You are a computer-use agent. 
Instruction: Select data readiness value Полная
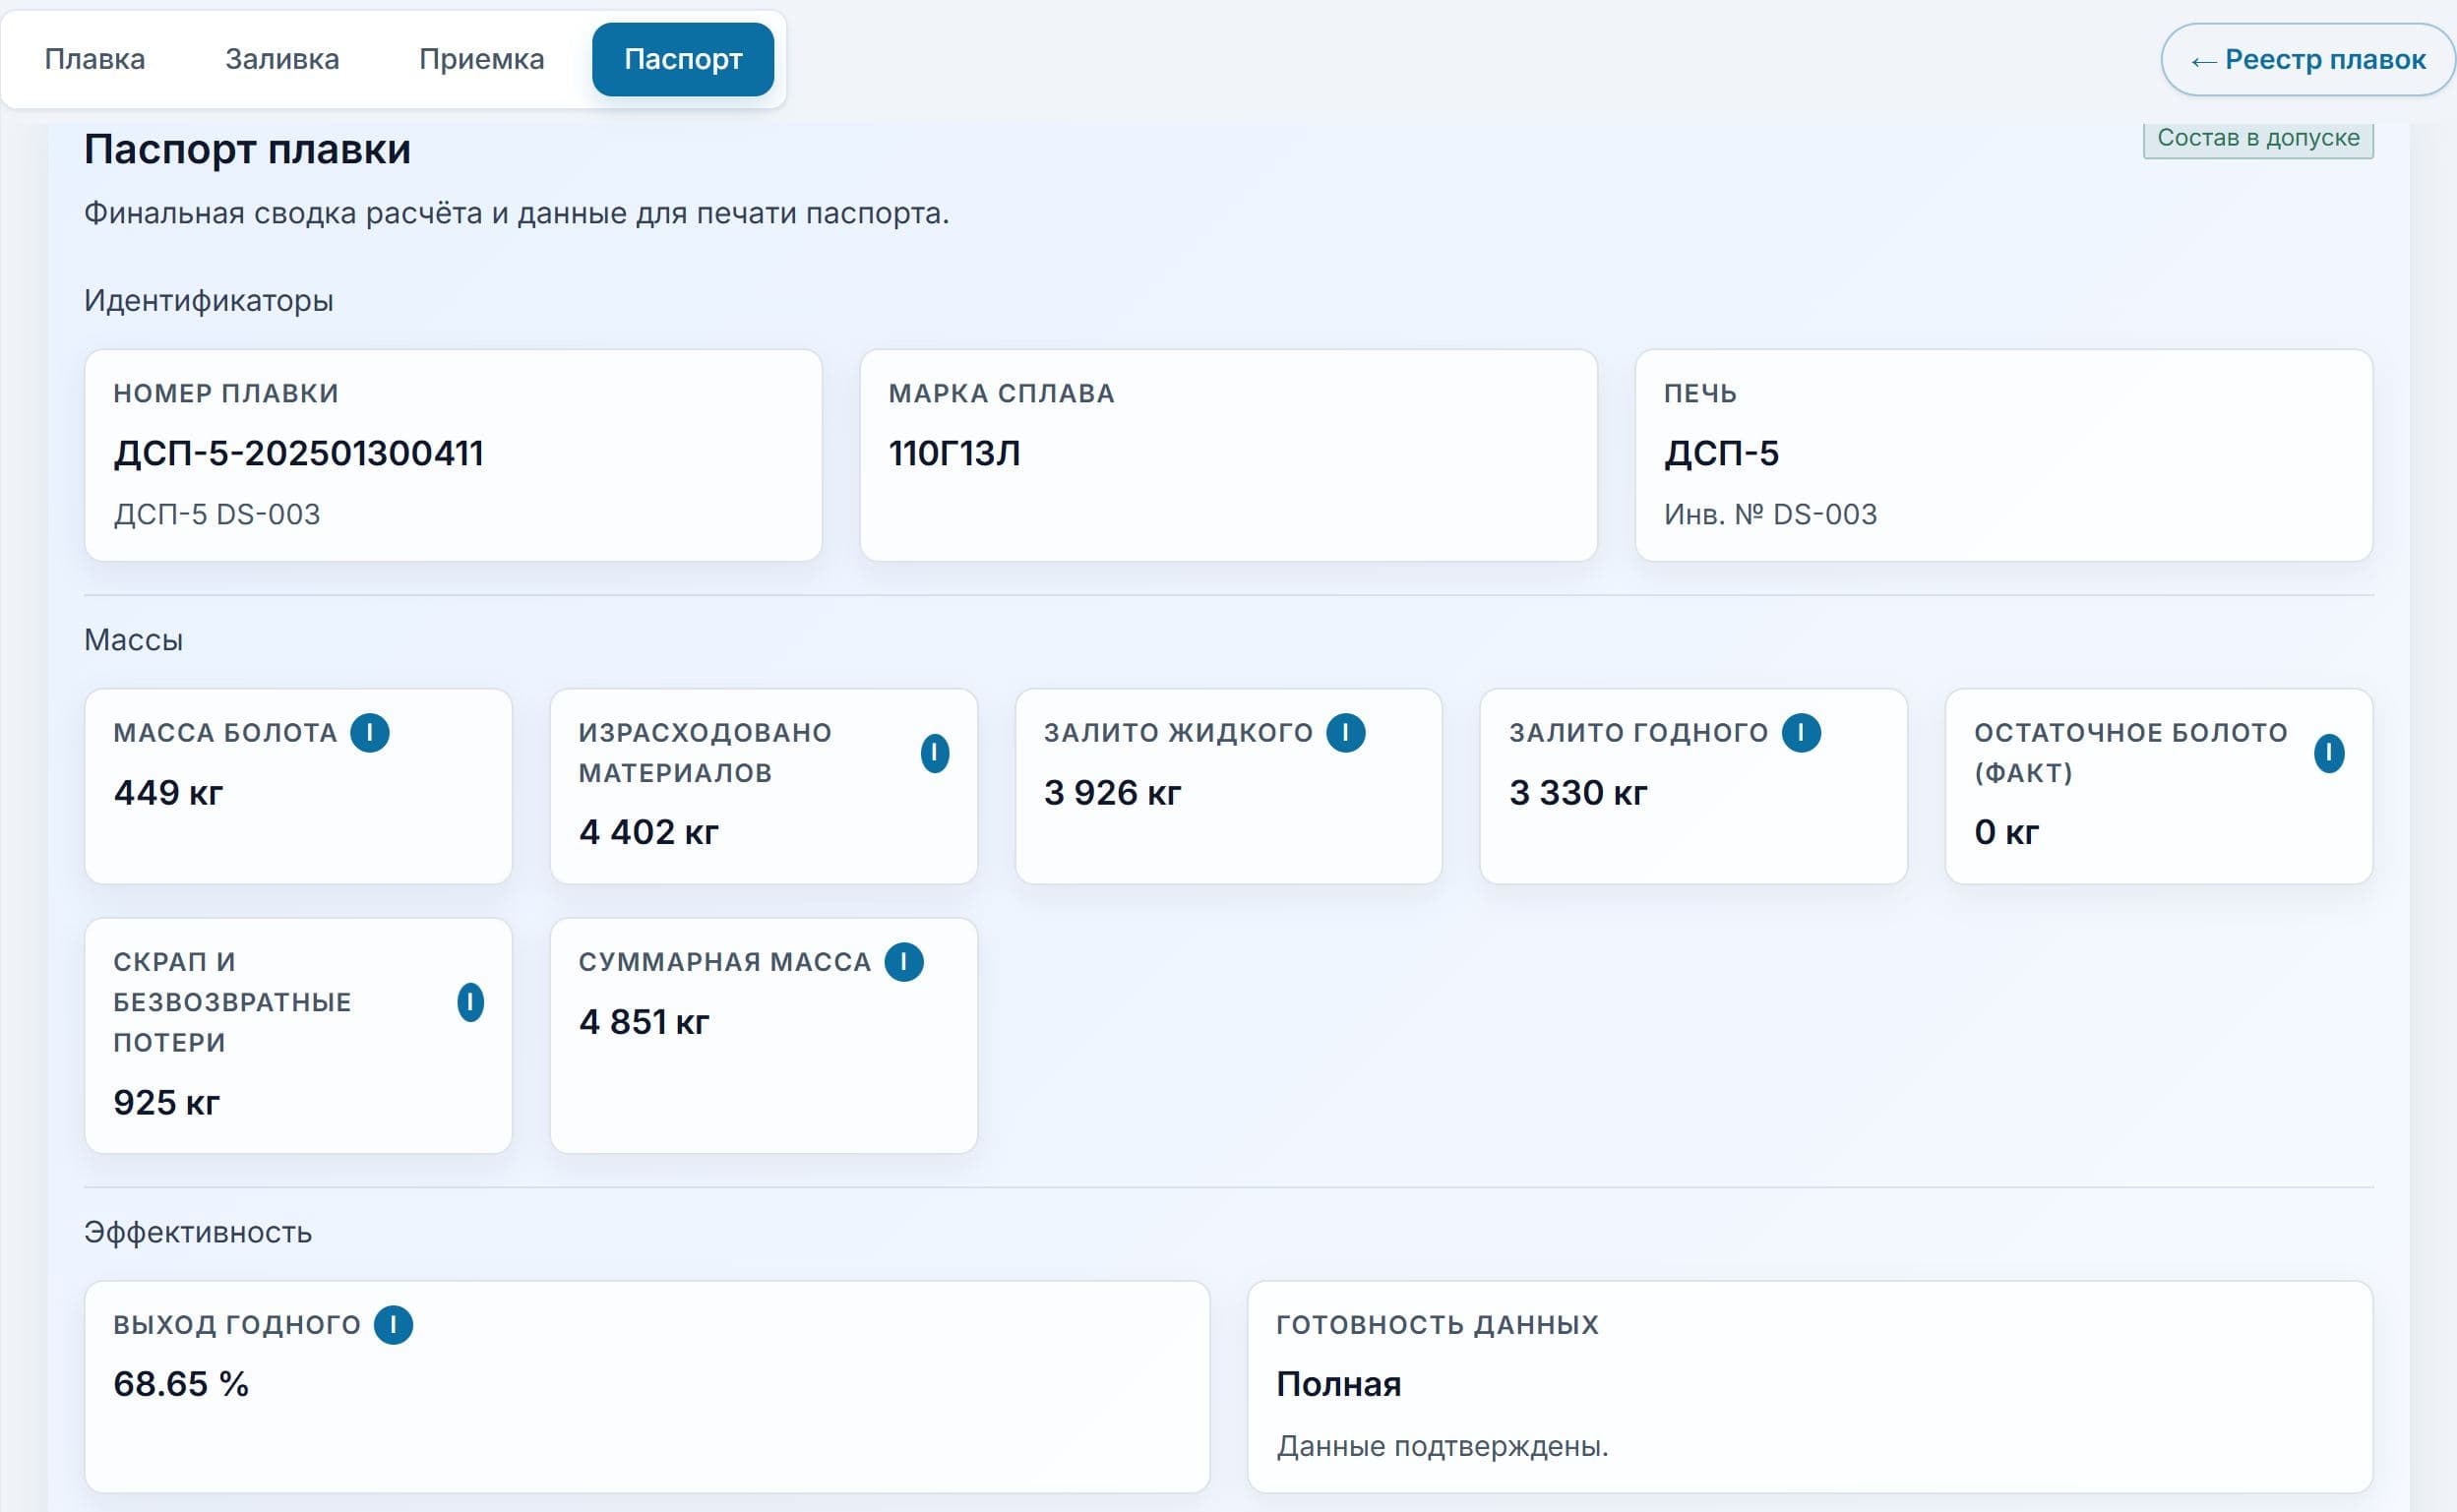1338,1384
